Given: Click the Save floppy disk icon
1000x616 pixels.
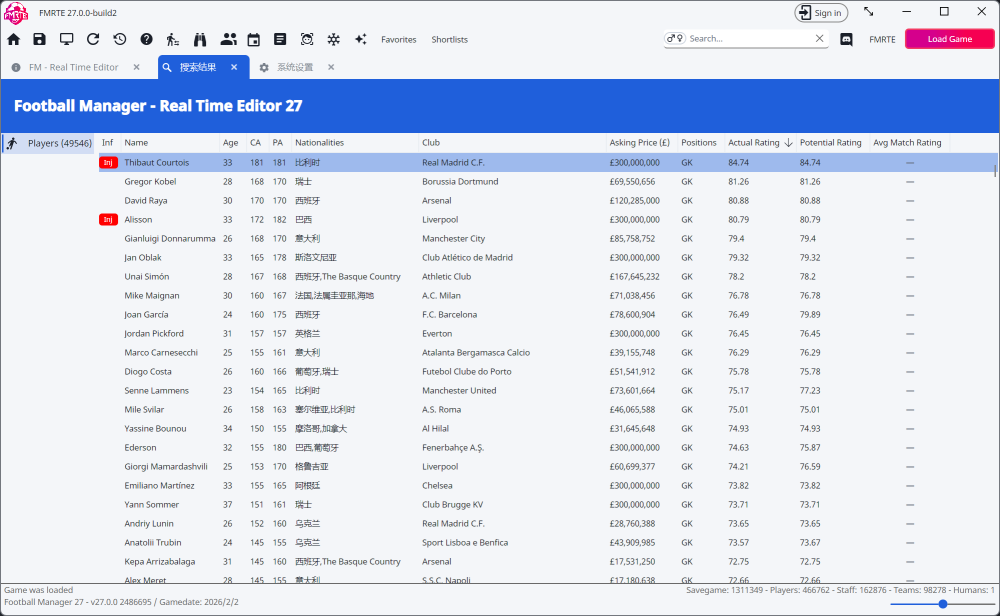Looking at the screenshot, I should click(40, 40).
